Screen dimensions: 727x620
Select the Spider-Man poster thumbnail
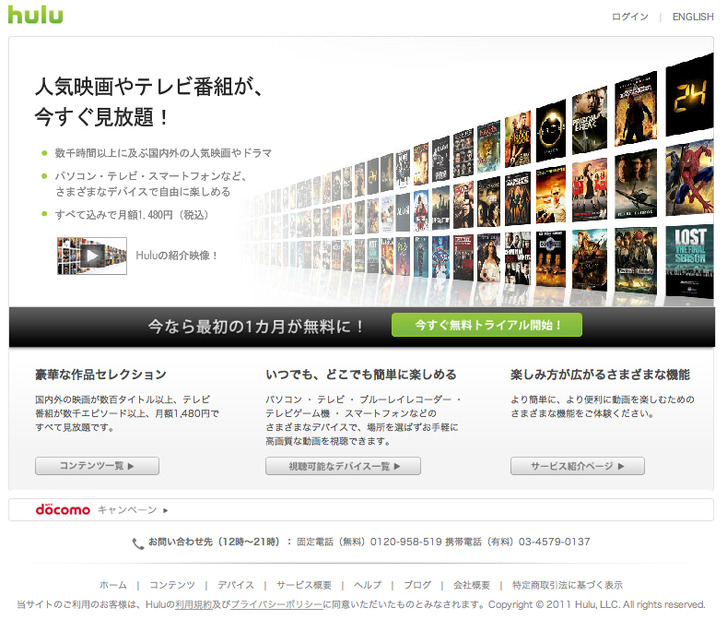click(689, 179)
